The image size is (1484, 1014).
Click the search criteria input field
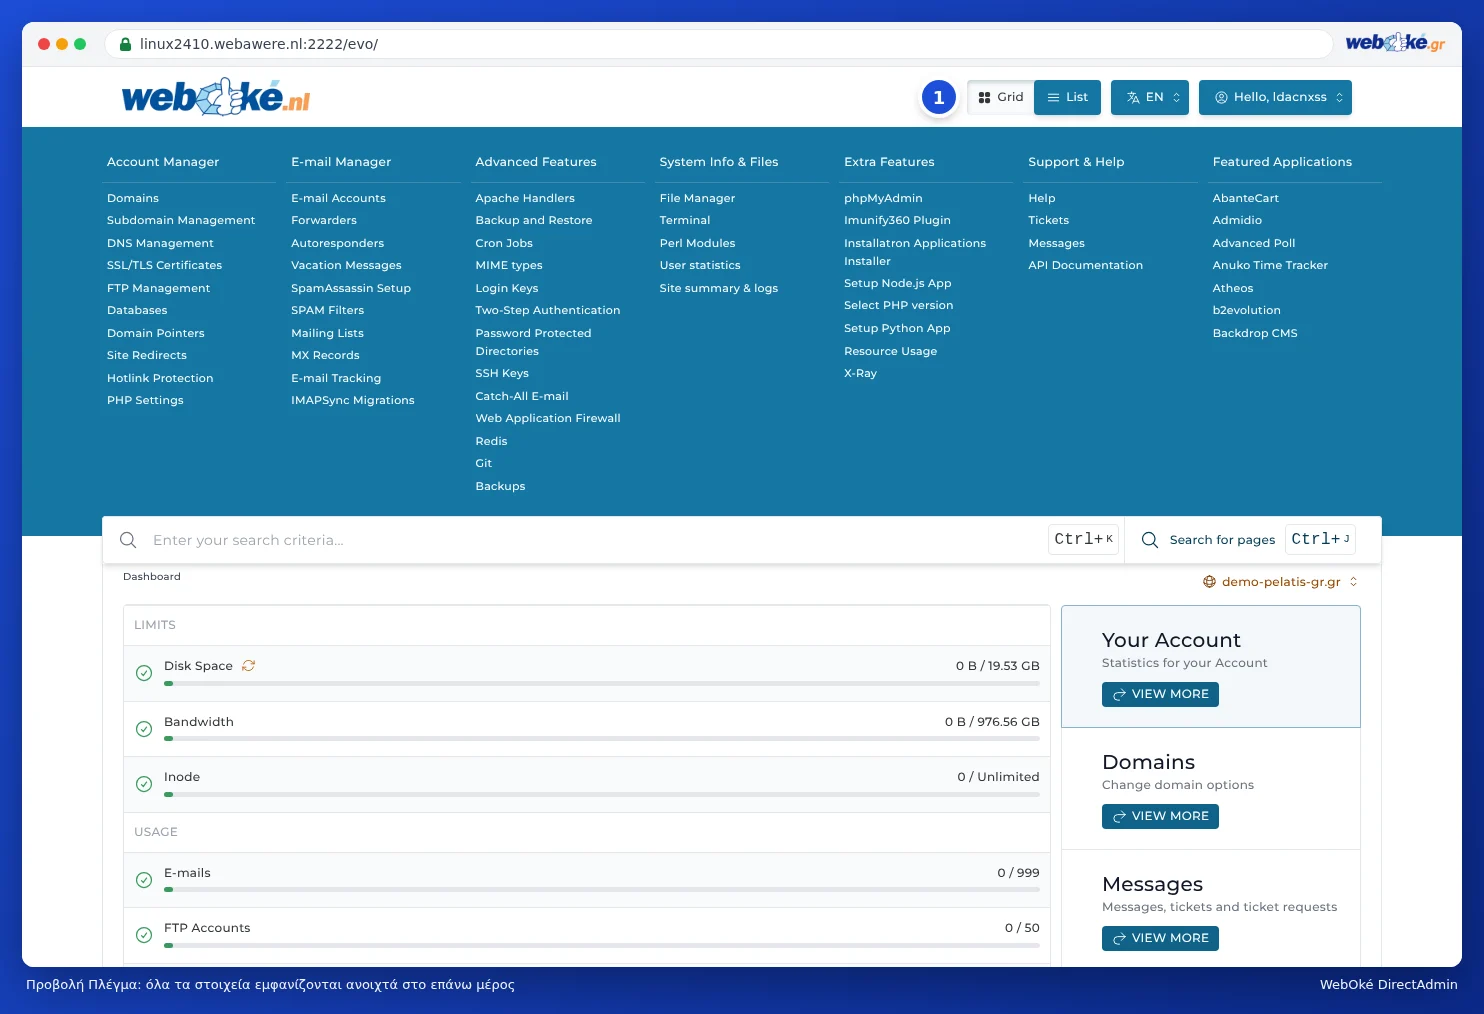tap(594, 540)
